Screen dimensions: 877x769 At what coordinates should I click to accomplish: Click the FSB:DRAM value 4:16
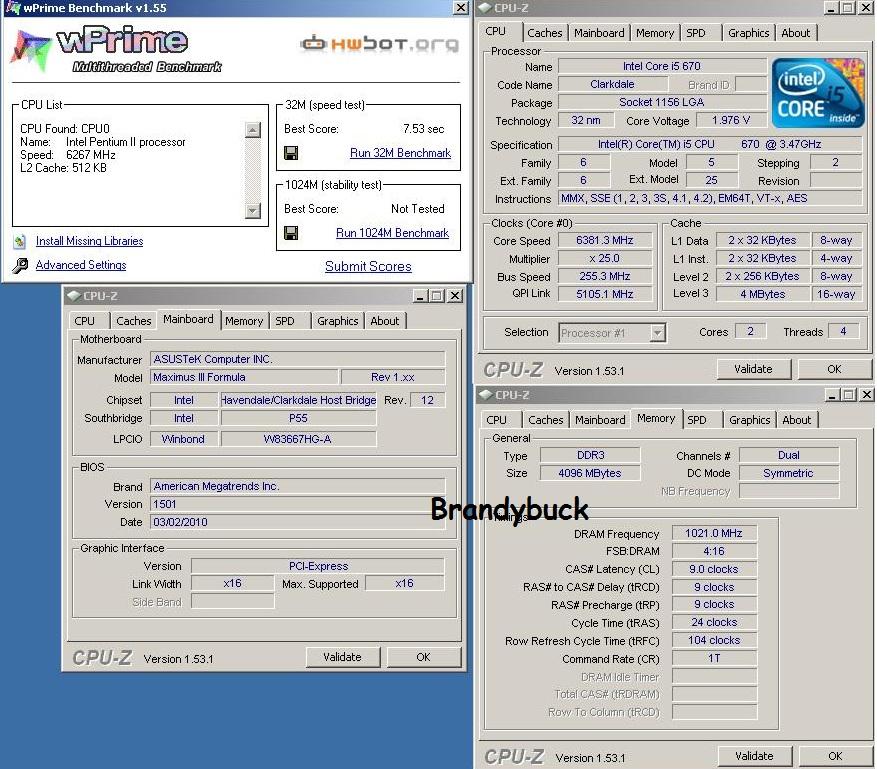714,551
